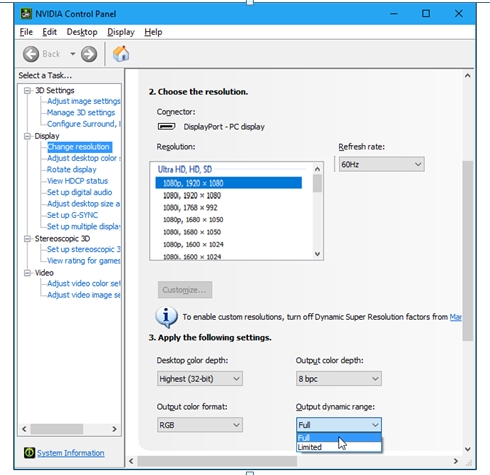Select 1080i, 1768 × 992 resolution
The image size is (490, 475).
click(x=229, y=208)
